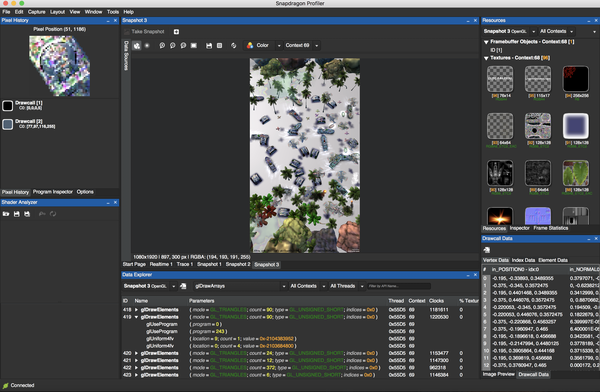Select Drawcall [1] black swatch entry
The width and height of the screenshot is (600, 392).
click(8, 105)
